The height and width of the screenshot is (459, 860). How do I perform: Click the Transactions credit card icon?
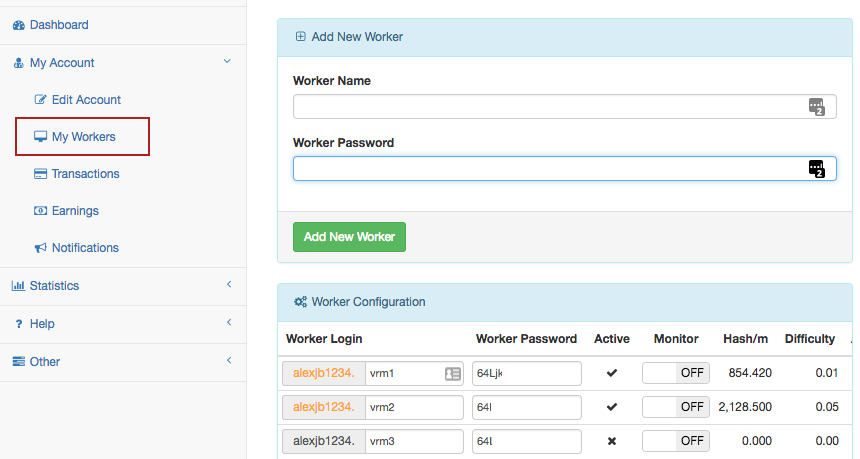[41, 174]
